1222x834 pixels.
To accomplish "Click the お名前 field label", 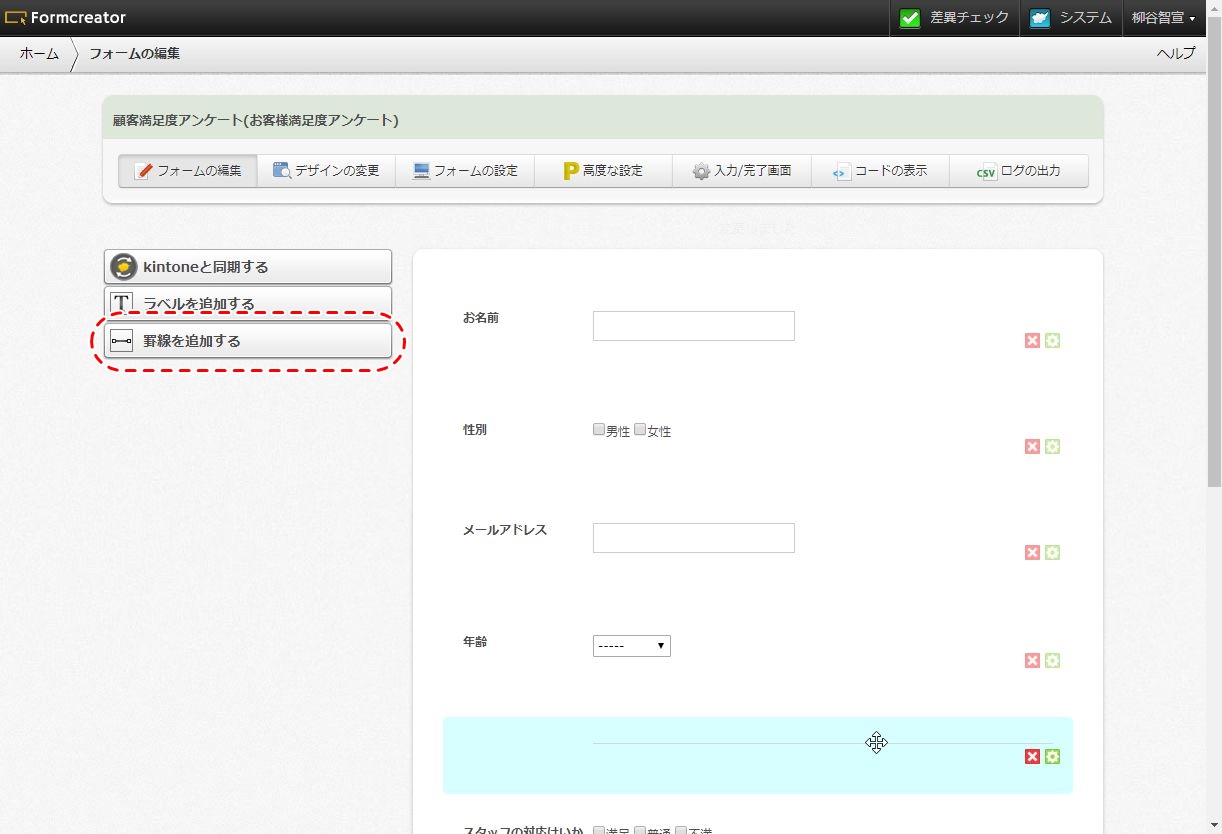I will coord(480,318).
